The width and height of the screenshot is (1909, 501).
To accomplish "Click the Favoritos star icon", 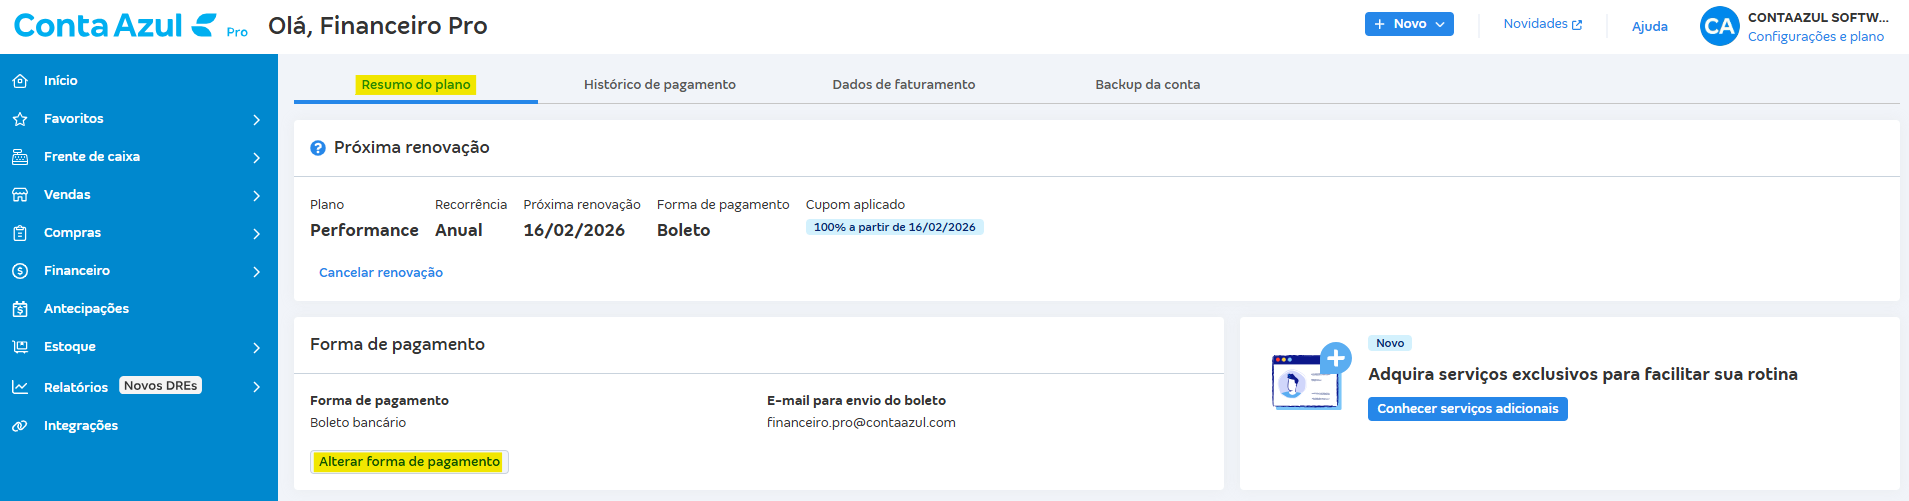I will point(20,119).
